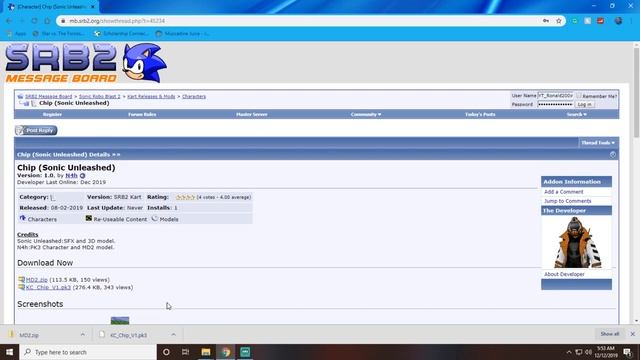
Task: Click the Re-Useable Content tag icon
Action: [89, 219]
